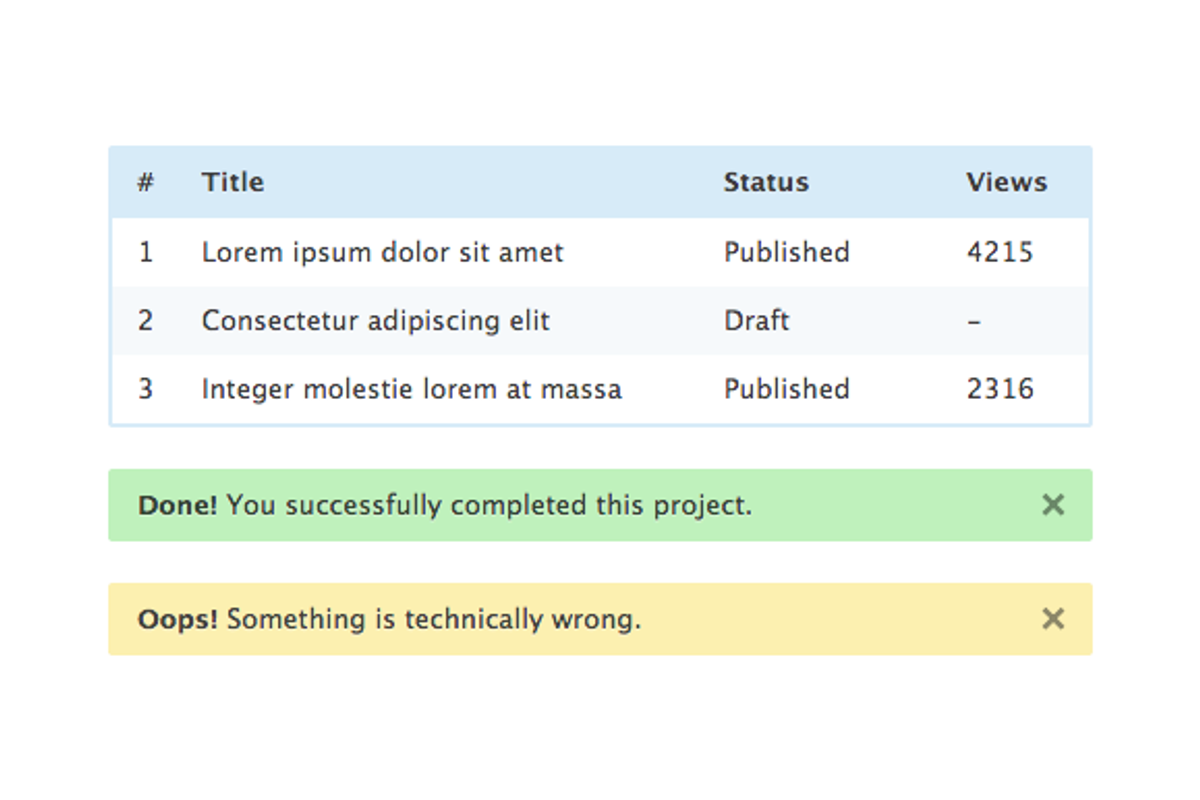This screenshot has width=1200, height=800.
Task: Select the Consectetur adipiscing elit row title
Action: point(375,321)
